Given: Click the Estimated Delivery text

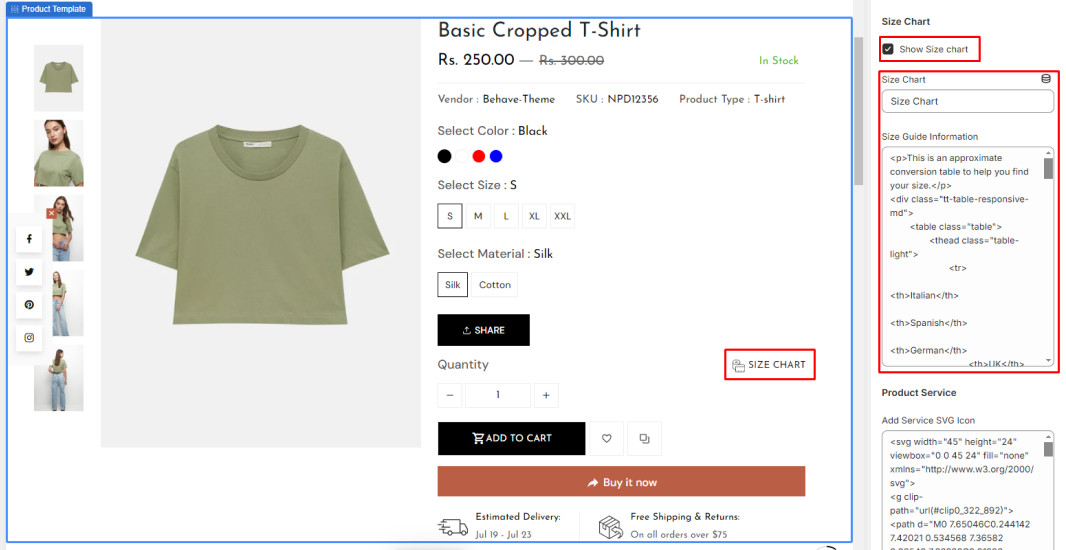Looking at the screenshot, I should 518,517.
